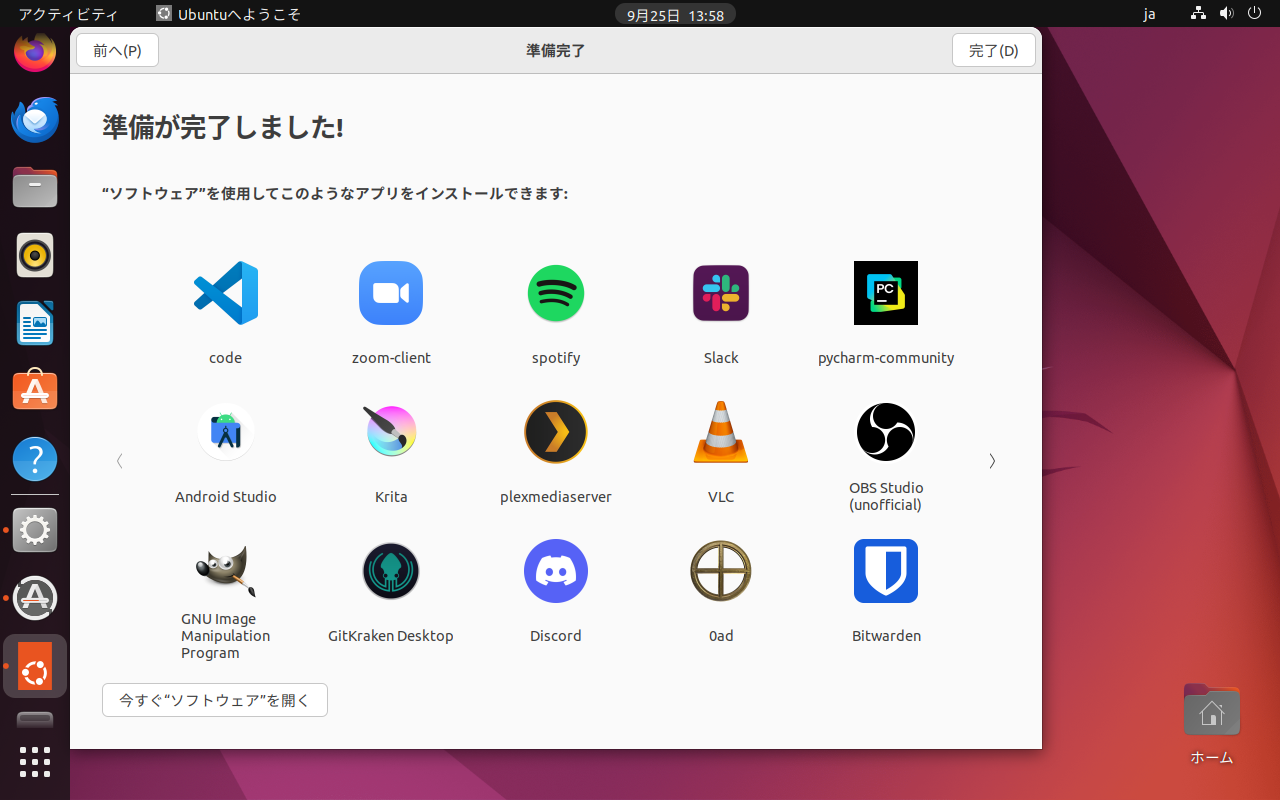Click the OBS Studio icon

(x=886, y=432)
